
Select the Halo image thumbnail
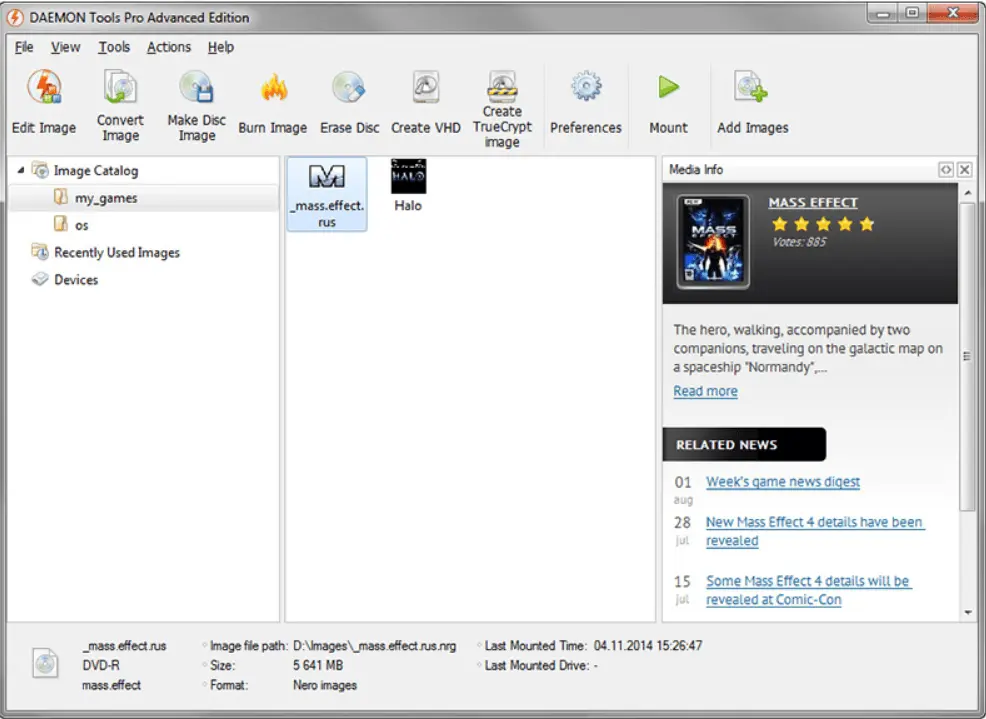click(x=408, y=186)
